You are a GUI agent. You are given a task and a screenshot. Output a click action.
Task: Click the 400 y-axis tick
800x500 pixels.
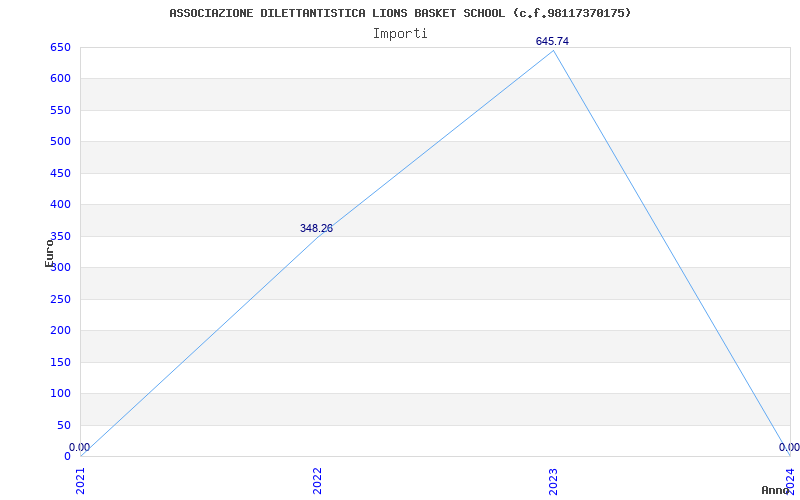click(60, 205)
